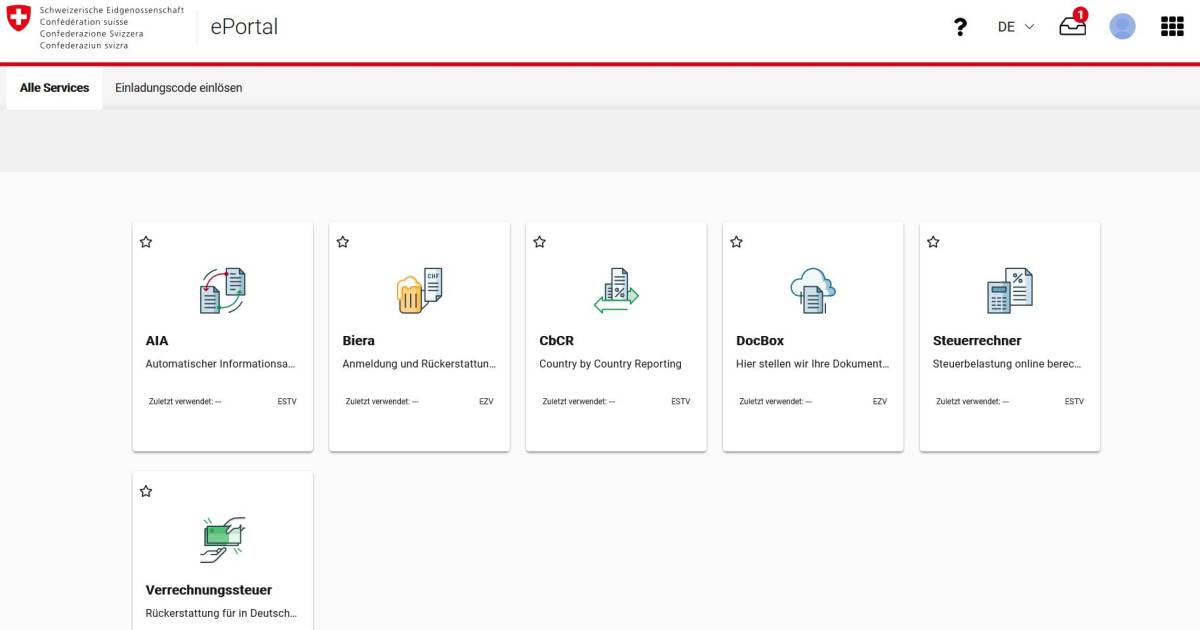1200x630 pixels.
Task: Open the Einladungscode einlösen tab
Action: click(178, 87)
